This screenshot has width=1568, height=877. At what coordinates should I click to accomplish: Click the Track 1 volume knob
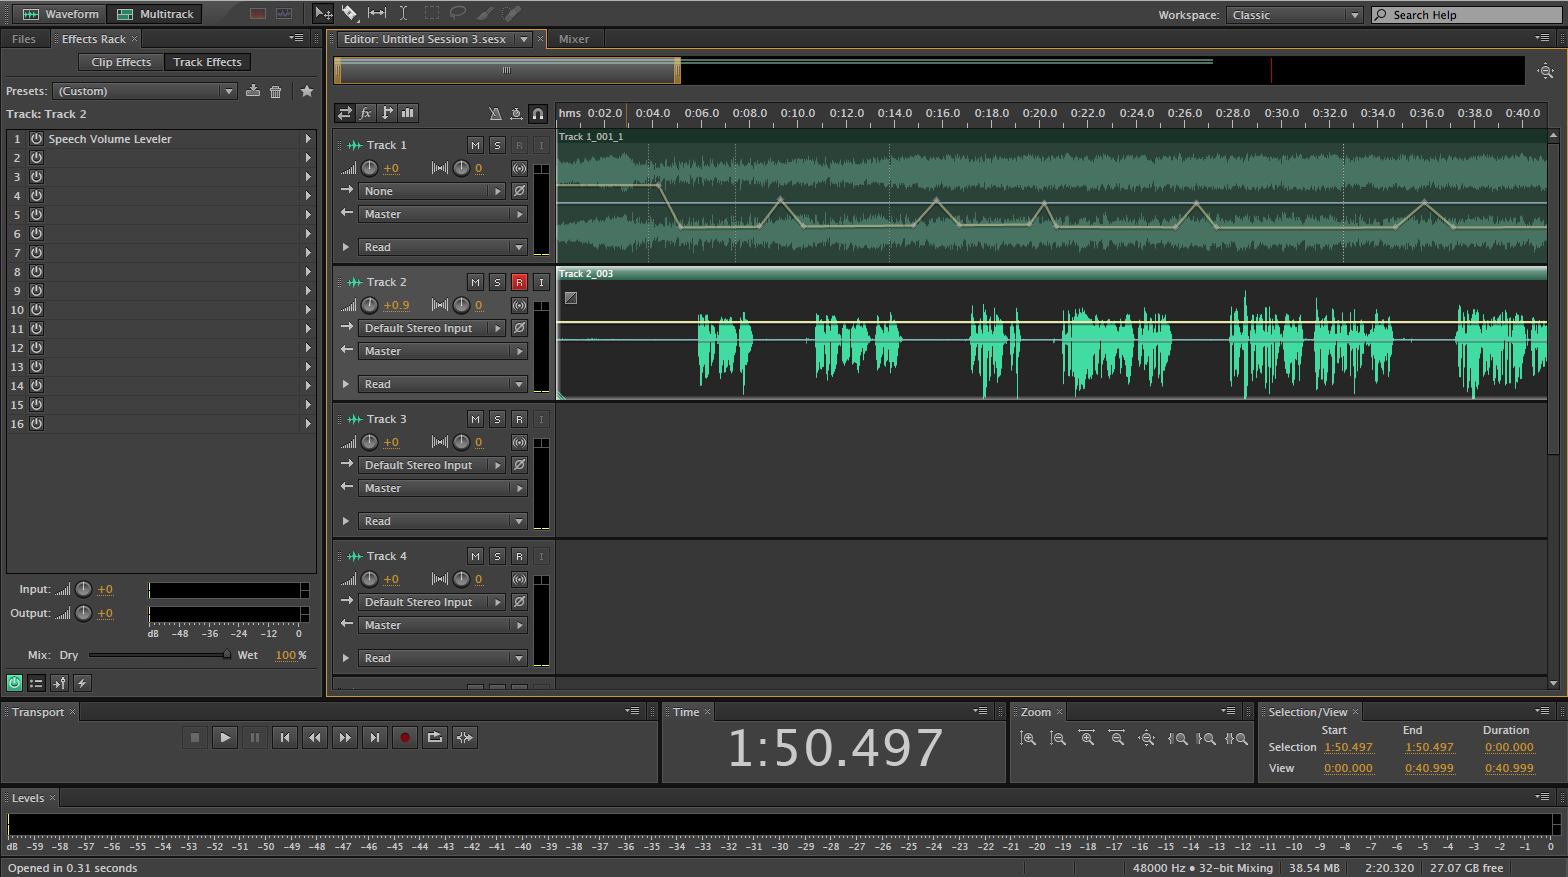pyautogui.click(x=369, y=168)
